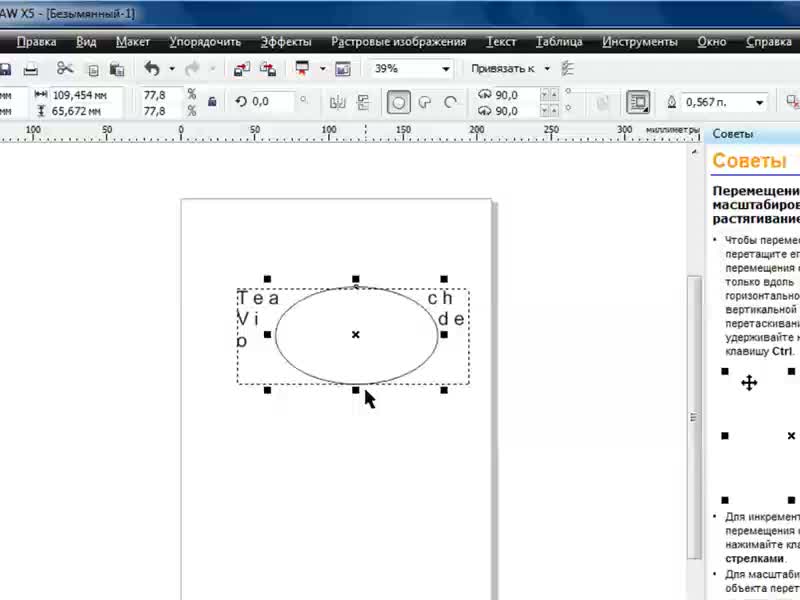This screenshot has width=800, height=600.
Task: Click the To front of layer icon
Action: (603, 103)
